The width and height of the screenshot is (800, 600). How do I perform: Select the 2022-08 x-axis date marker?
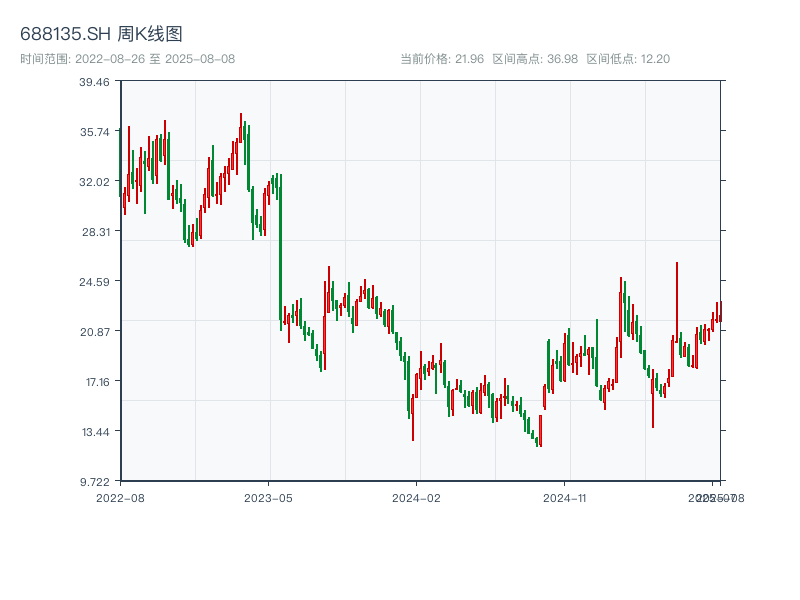[120, 497]
